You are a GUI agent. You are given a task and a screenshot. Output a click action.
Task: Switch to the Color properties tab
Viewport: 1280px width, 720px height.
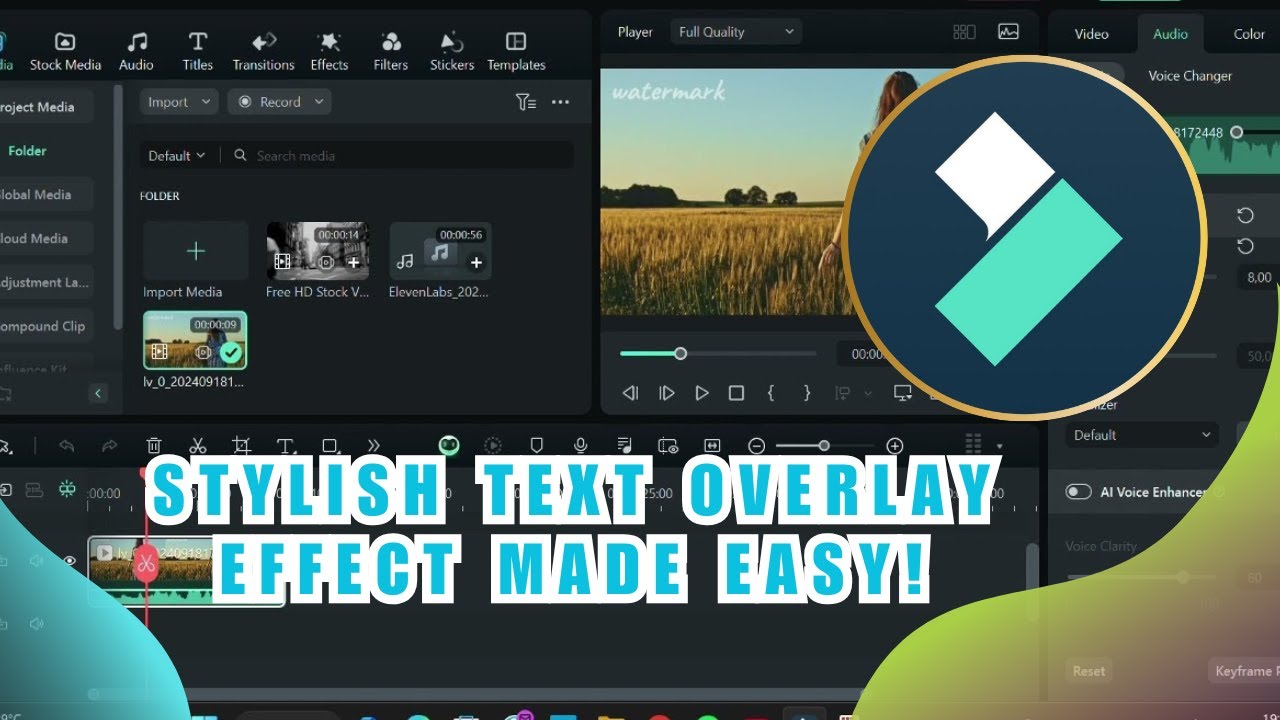tap(1249, 34)
